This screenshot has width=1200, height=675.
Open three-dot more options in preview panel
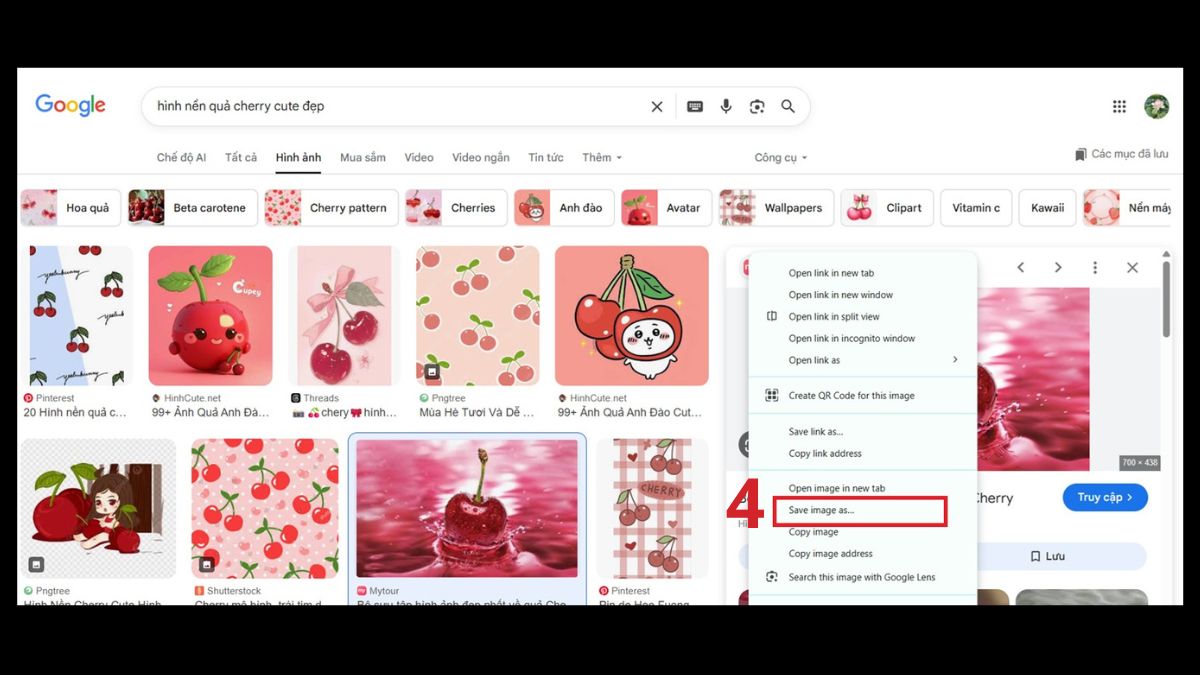[1095, 268]
